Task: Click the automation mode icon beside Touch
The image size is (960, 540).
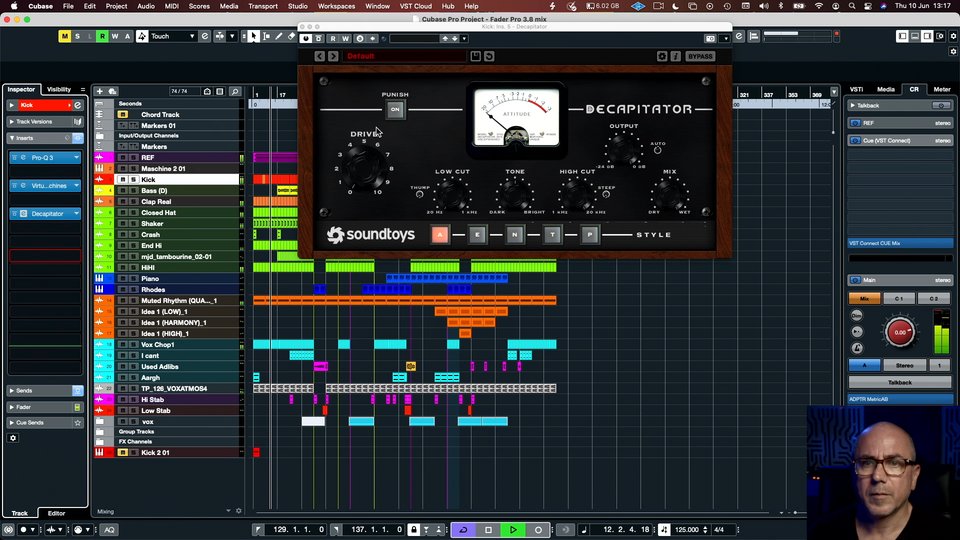Action: pyautogui.click(x=142, y=37)
